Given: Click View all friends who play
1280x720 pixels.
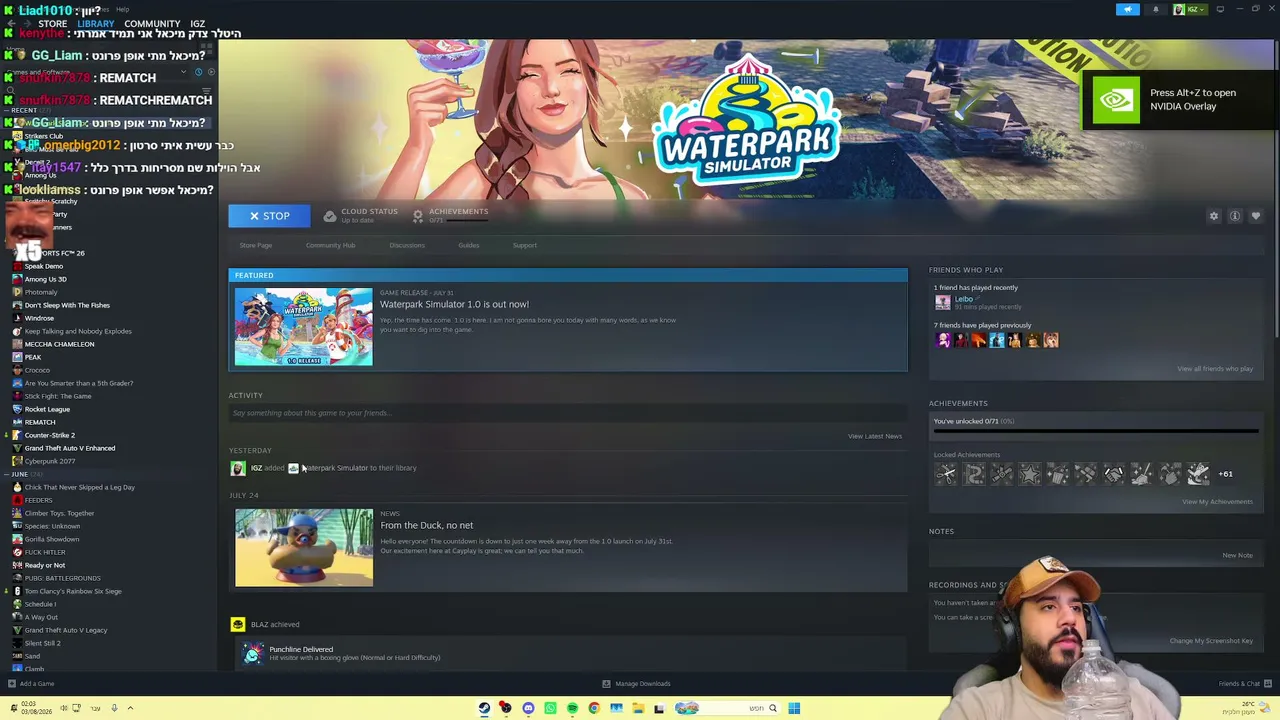Looking at the screenshot, I should [x=1215, y=369].
